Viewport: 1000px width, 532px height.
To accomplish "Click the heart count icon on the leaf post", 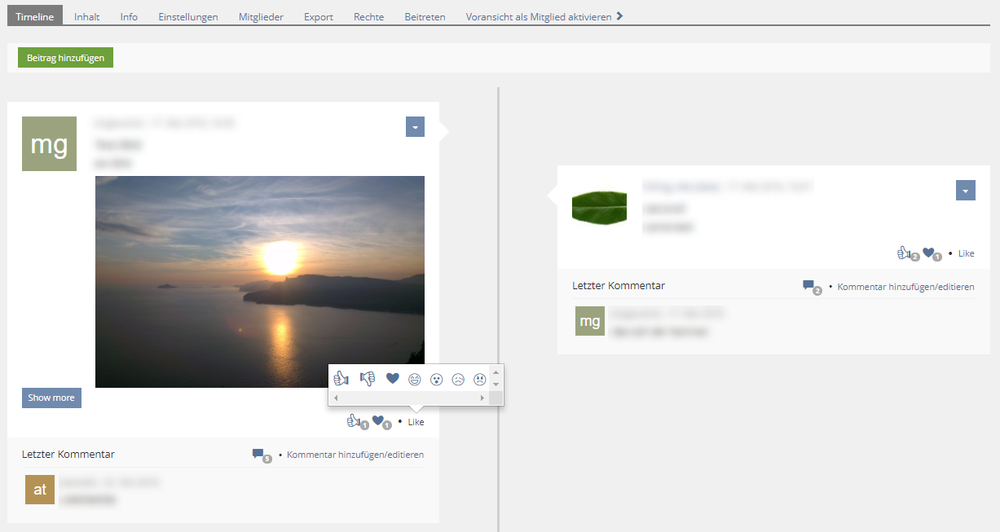I will click(x=929, y=253).
